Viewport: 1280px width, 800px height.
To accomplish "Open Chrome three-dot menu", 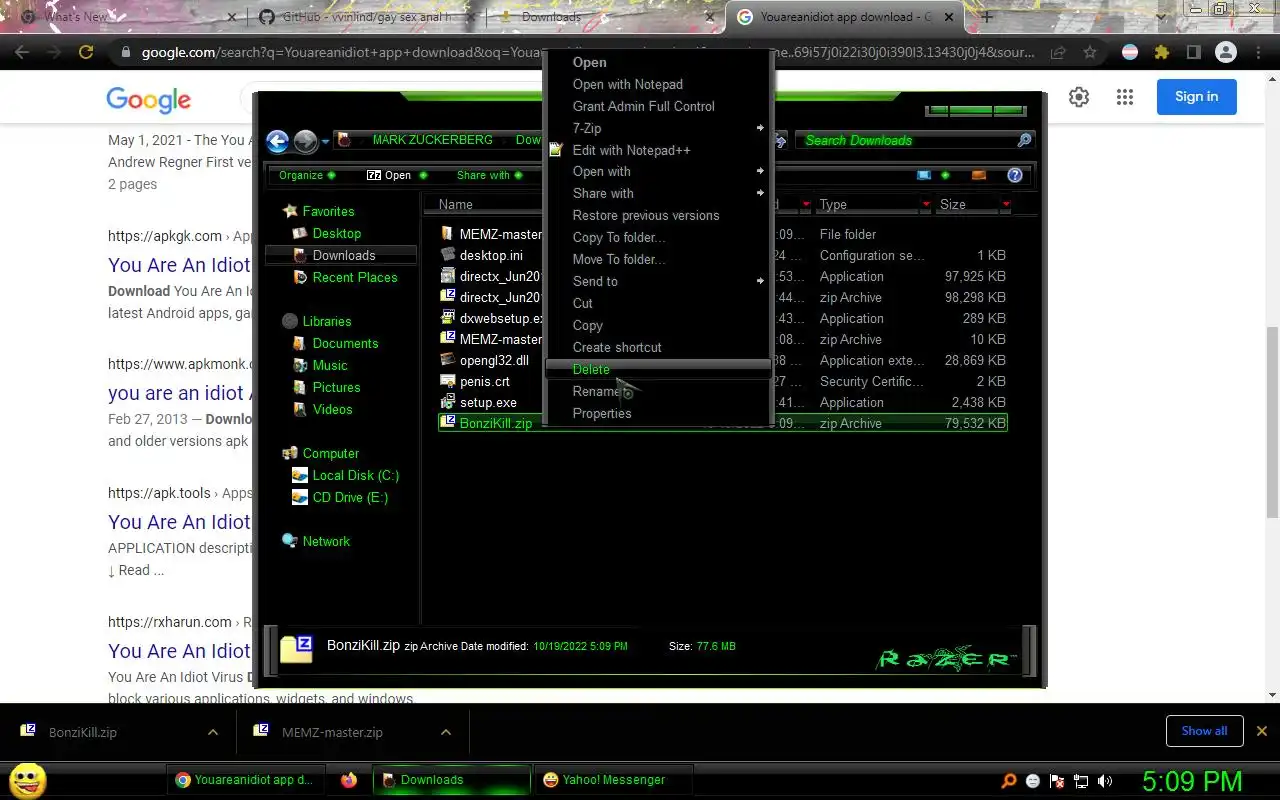I will 1257,52.
